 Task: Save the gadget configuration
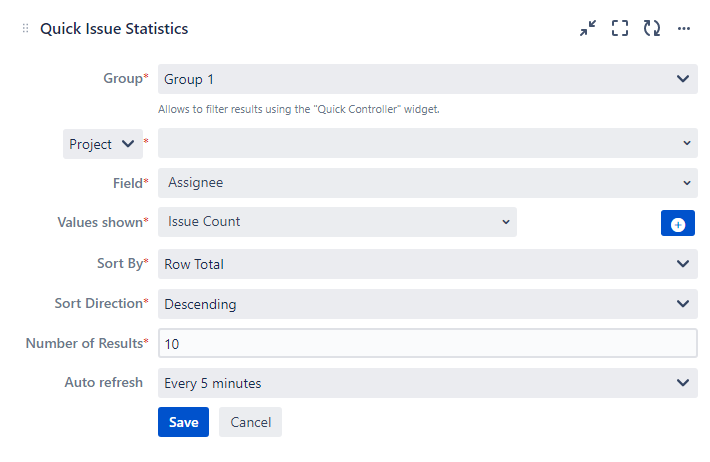tap(183, 422)
